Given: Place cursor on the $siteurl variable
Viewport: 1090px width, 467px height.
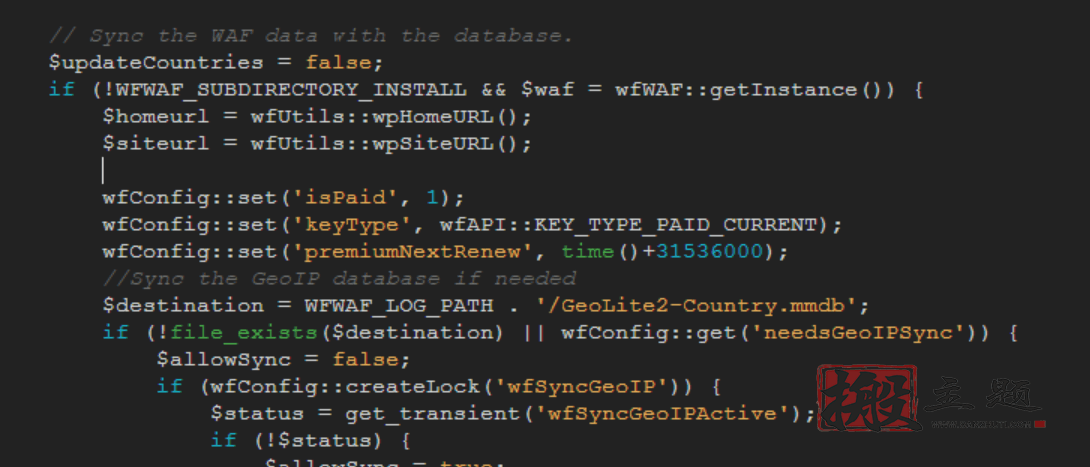Looking at the screenshot, I should coord(149,144).
